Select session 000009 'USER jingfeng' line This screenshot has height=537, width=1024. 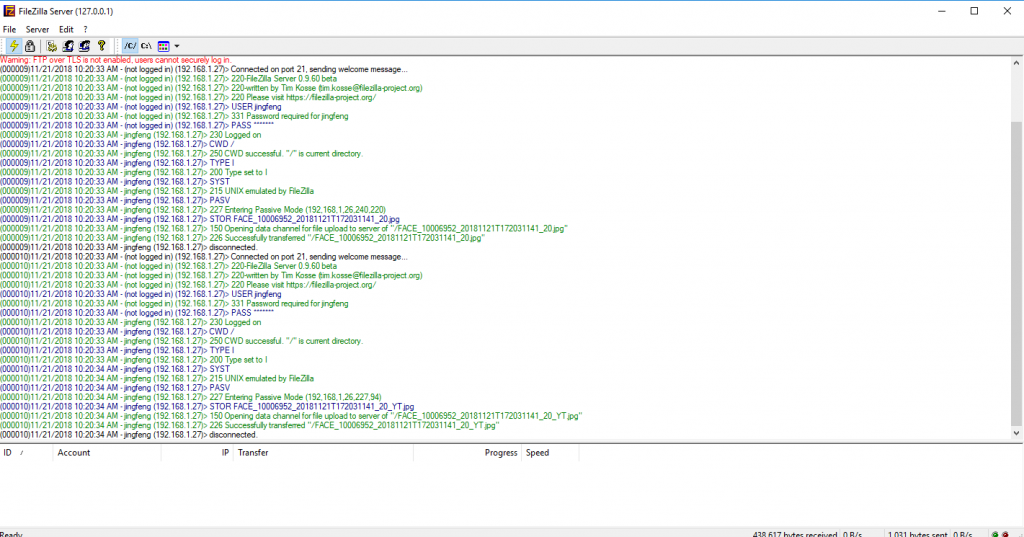point(141,106)
